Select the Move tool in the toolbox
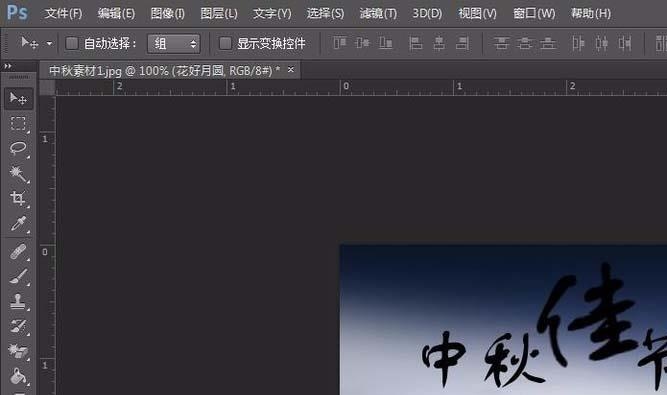 pyautogui.click(x=18, y=99)
